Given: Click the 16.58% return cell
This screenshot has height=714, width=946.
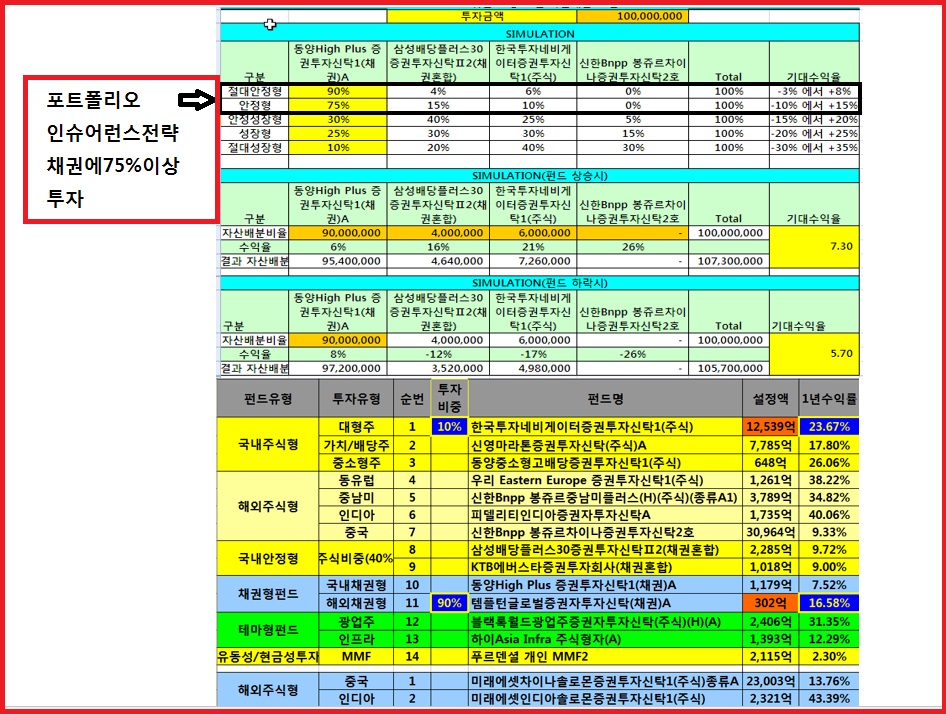Looking at the screenshot, I should pos(828,603).
